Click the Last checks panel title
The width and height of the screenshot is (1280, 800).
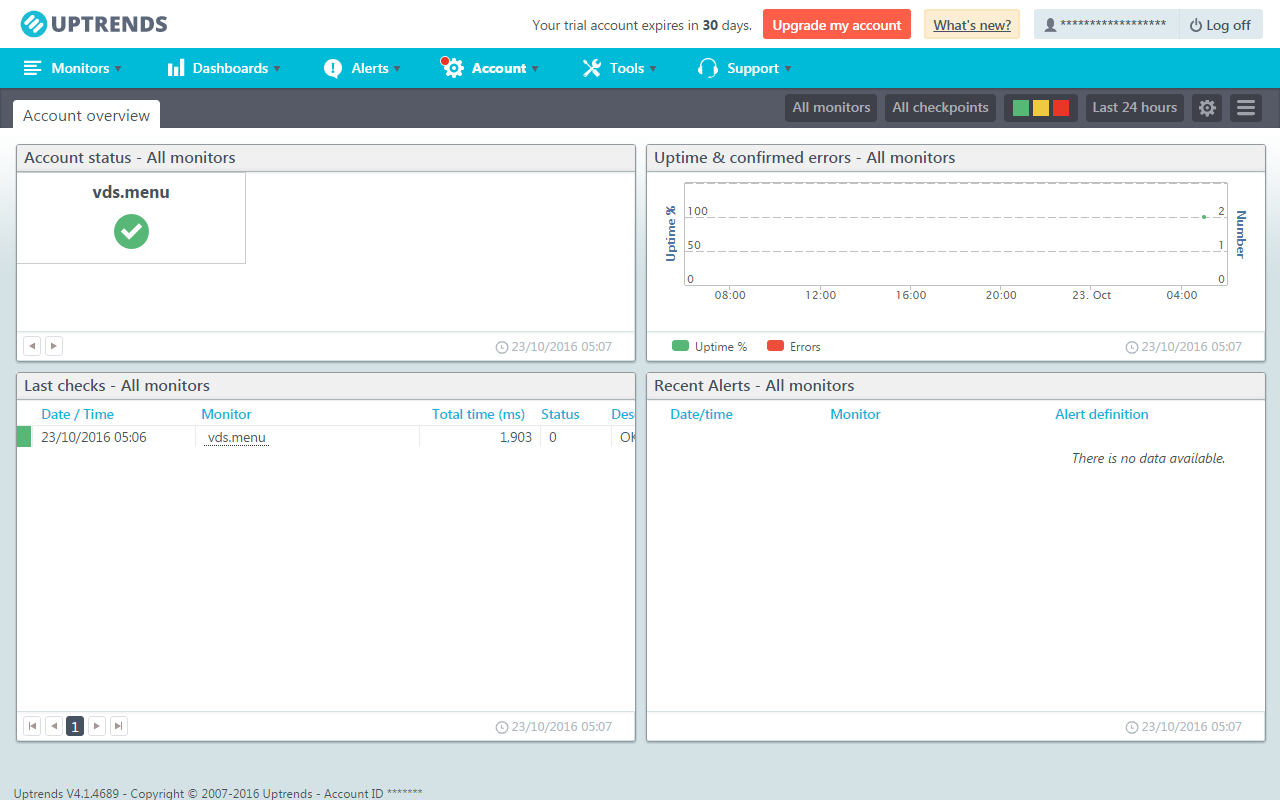click(x=117, y=385)
